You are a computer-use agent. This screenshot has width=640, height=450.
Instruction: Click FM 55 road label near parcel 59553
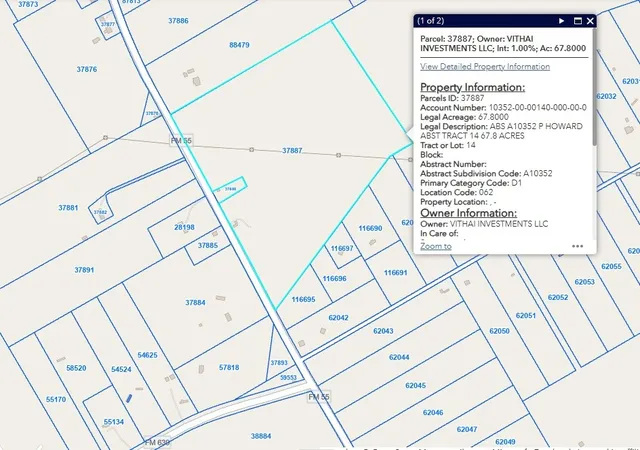click(319, 397)
